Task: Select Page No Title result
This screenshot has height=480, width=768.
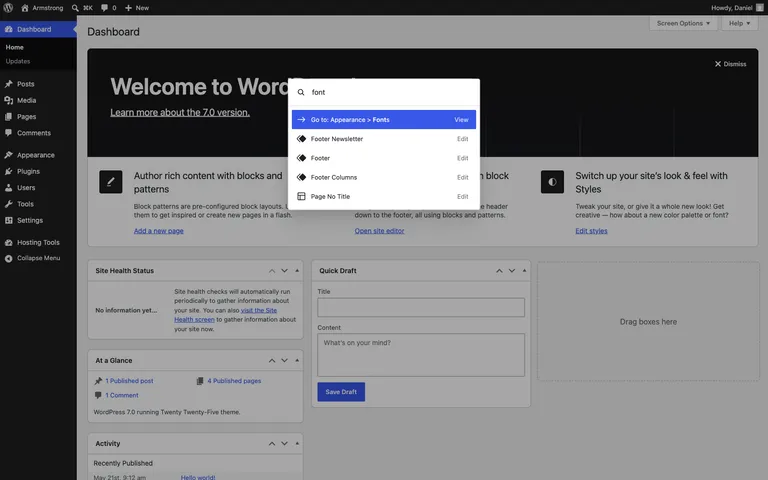Action: click(384, 196)
